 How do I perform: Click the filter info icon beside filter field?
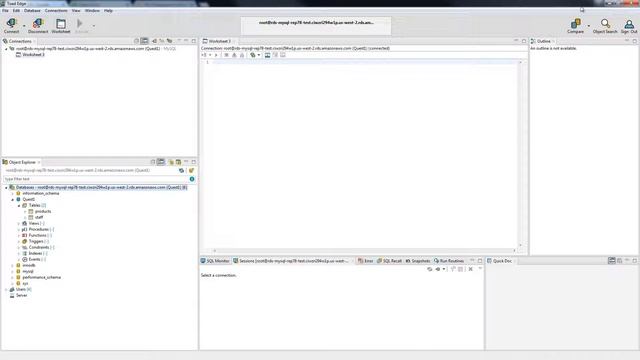192,179
